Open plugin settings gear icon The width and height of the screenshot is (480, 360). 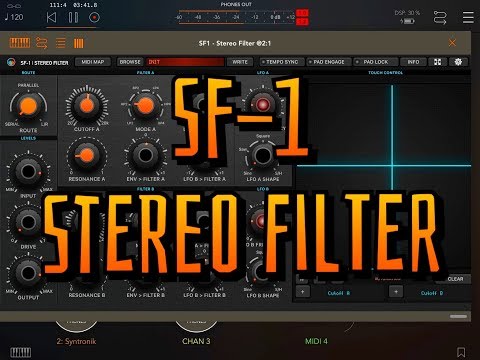click(x=458, y=62)
